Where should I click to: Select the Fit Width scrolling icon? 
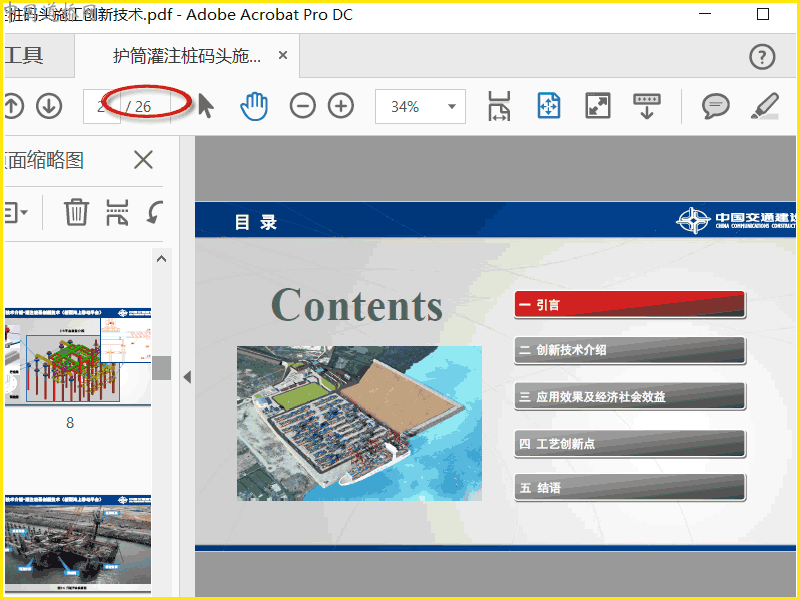tap(499, 106)
